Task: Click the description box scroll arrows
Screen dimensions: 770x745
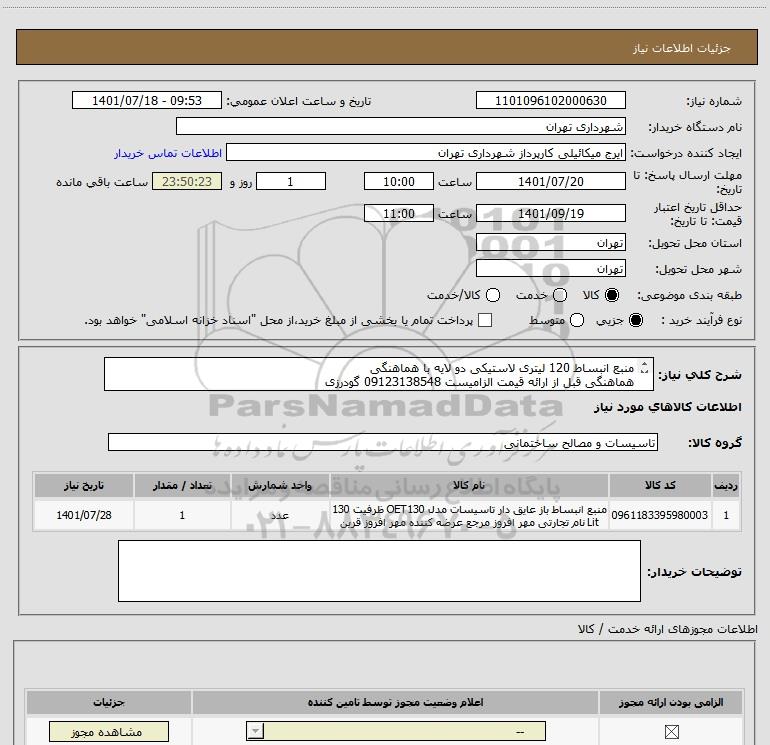Action: coord(645,367)
